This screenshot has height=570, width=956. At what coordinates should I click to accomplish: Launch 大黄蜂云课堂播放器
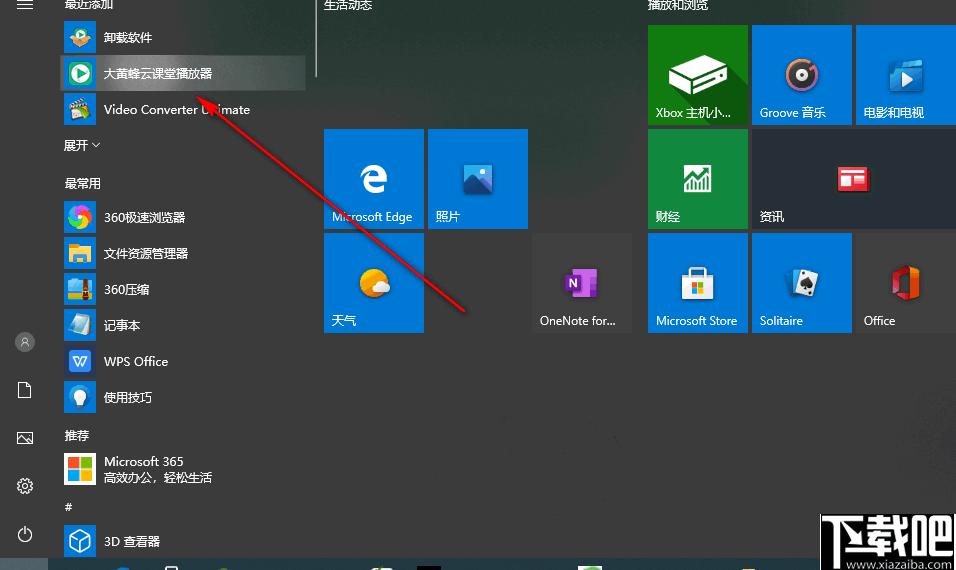pyautogui.click(x=183, y=73)
